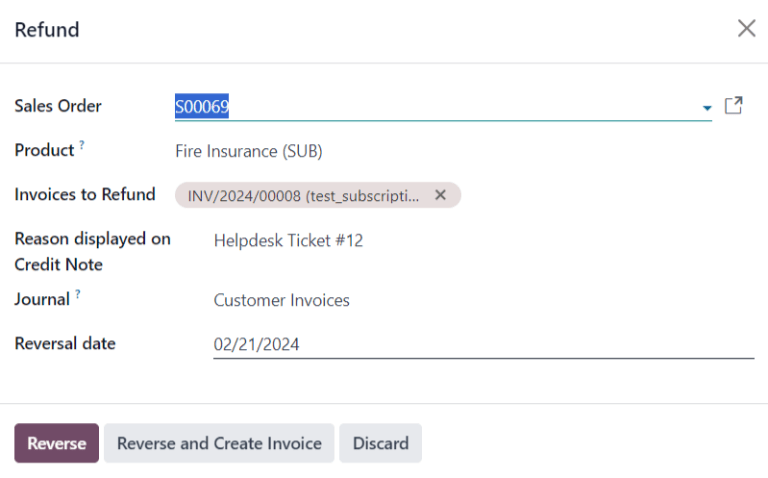Click the Refund dialog title
This screenshot has width=768, height=478.
pyautogui.click(x=47, y=30)
